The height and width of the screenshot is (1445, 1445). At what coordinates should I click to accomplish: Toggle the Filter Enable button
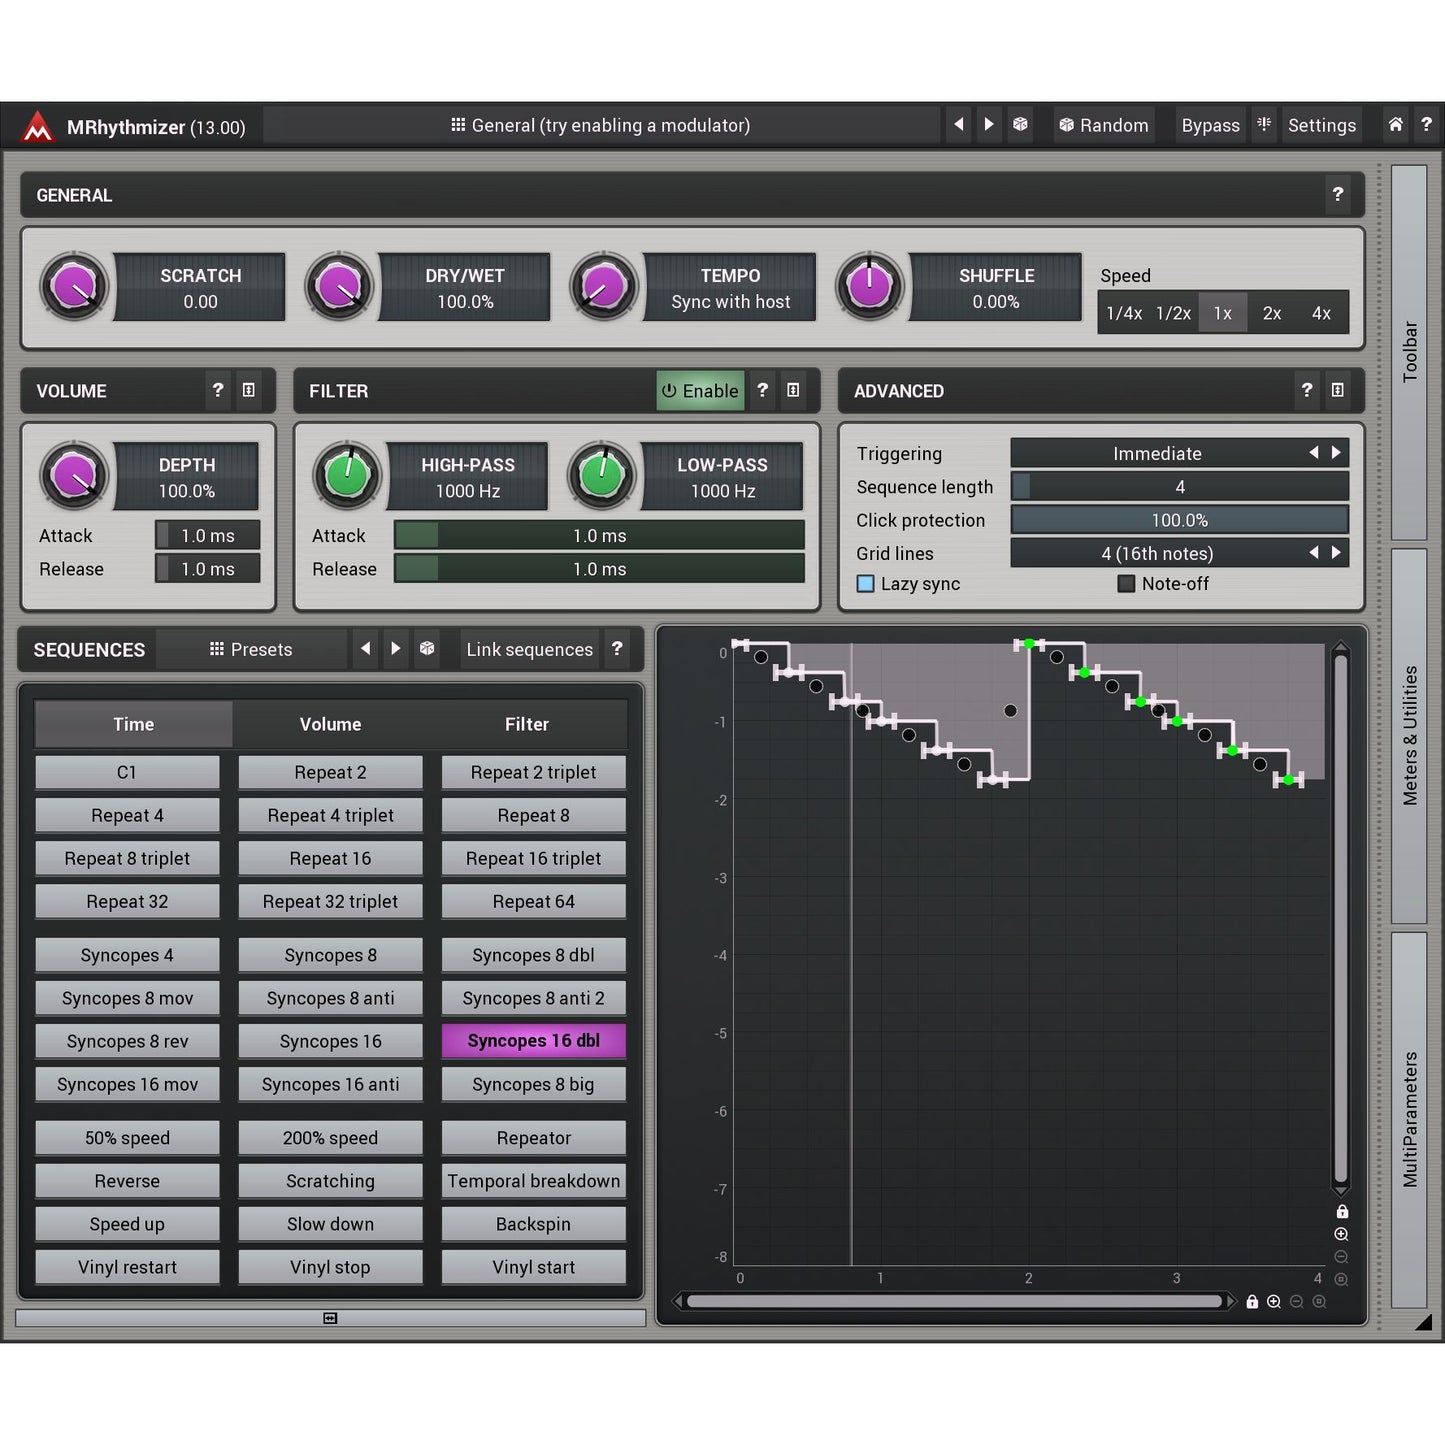tap(700, 391)
